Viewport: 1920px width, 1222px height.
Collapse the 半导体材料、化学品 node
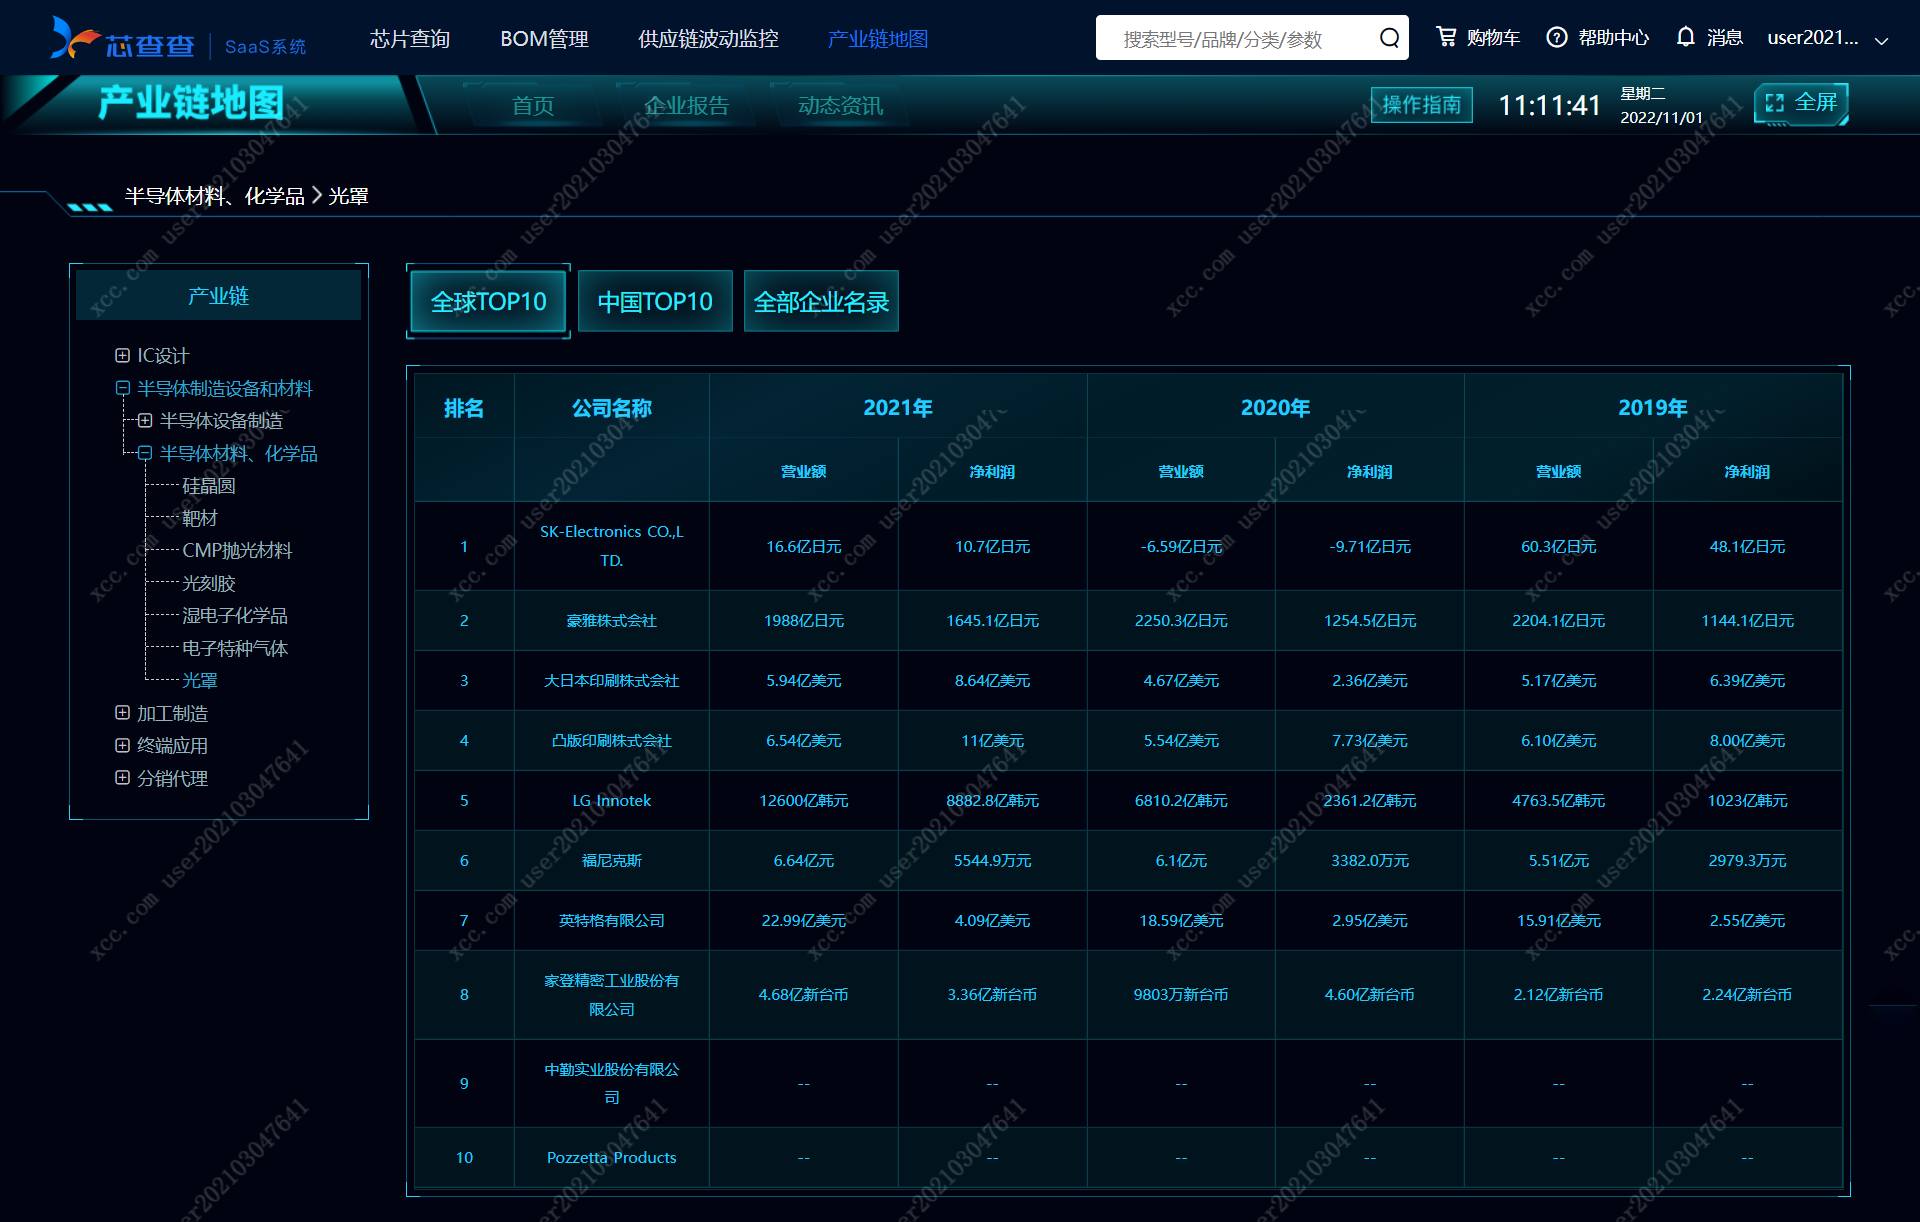(x=145, y=453)
